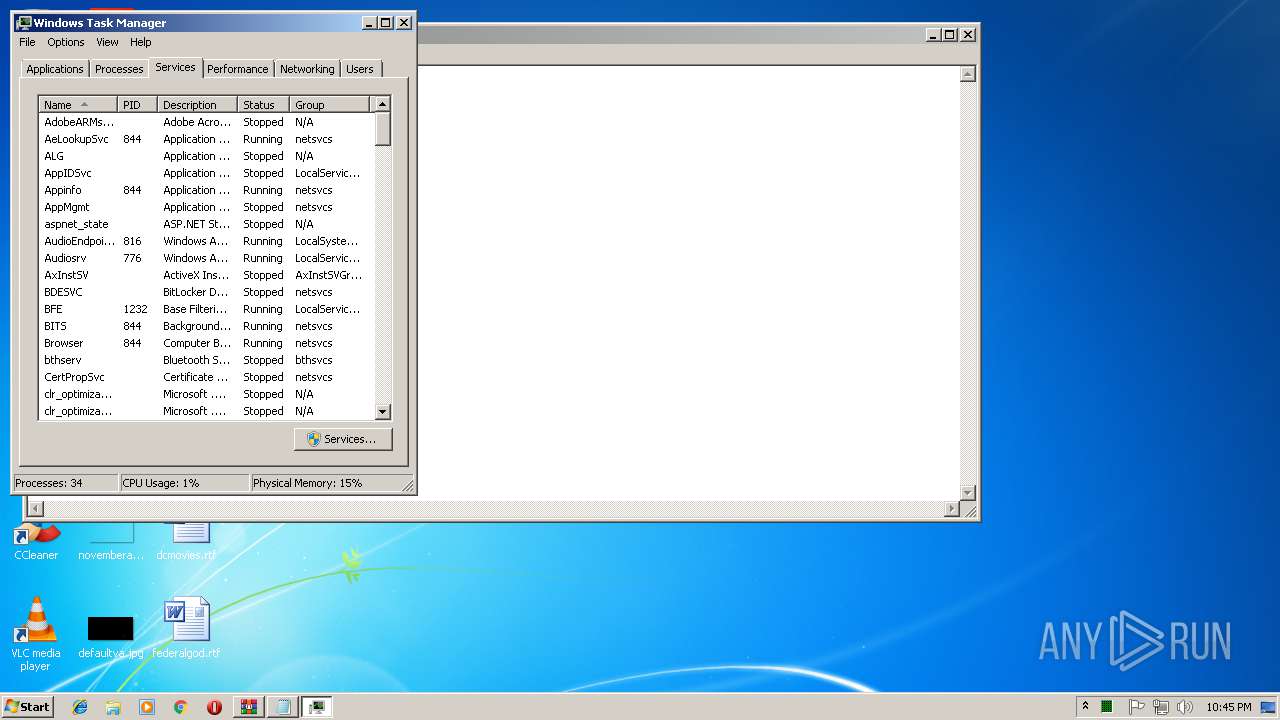This screenshot has width=1280, height=720.
Task: Switch to the Users tab
Action: point(360,69)
